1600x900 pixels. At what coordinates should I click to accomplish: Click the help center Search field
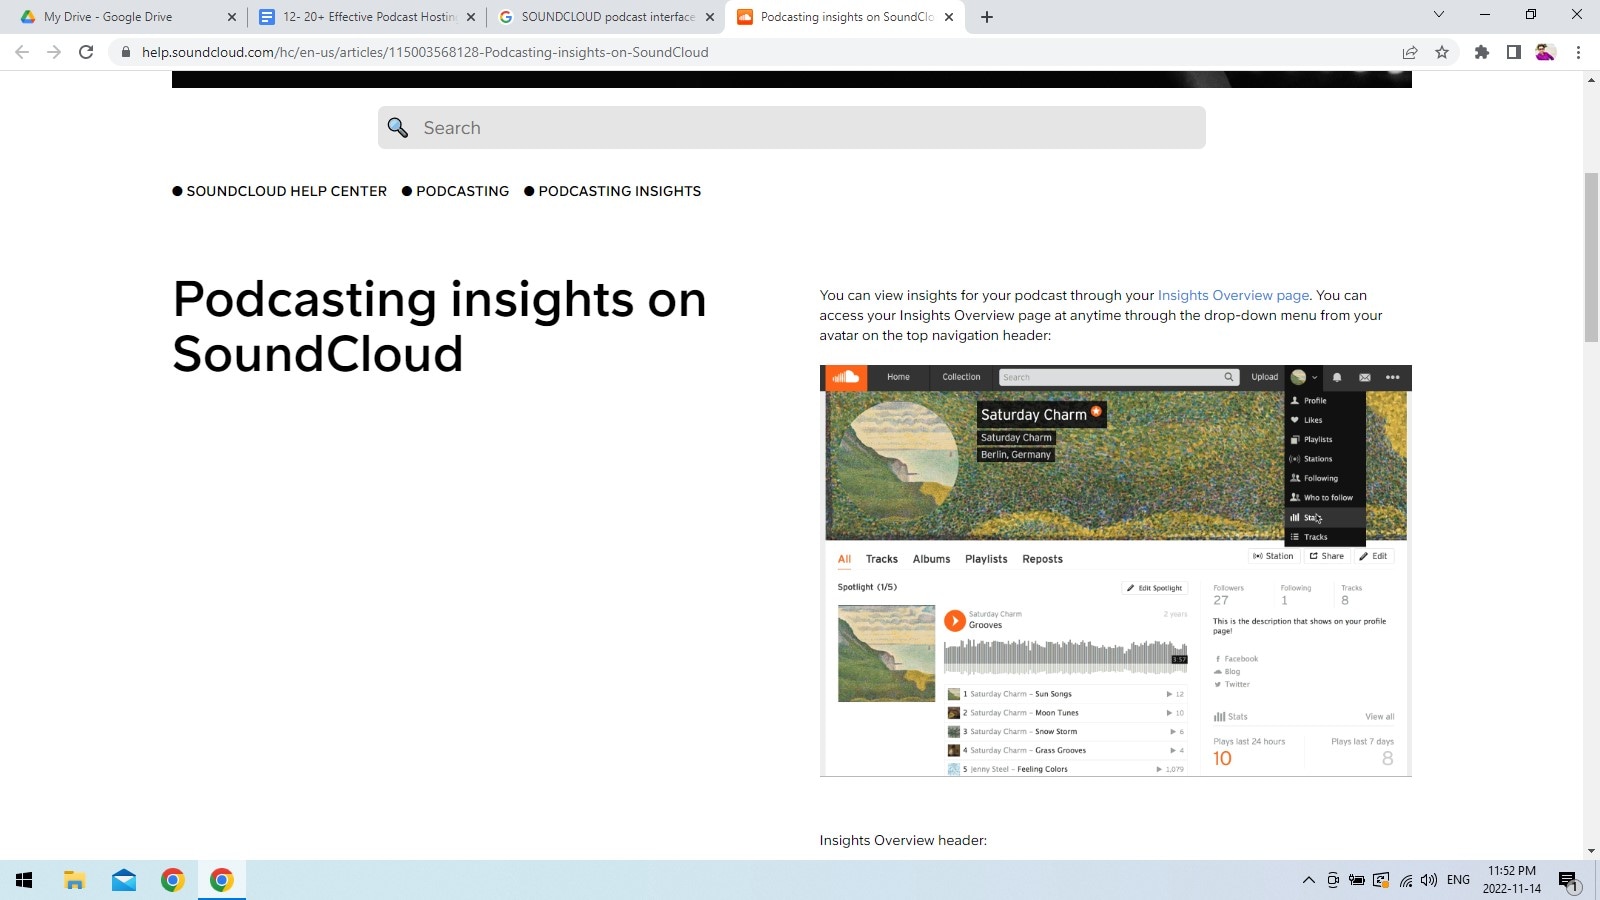(x=792, y=128)
